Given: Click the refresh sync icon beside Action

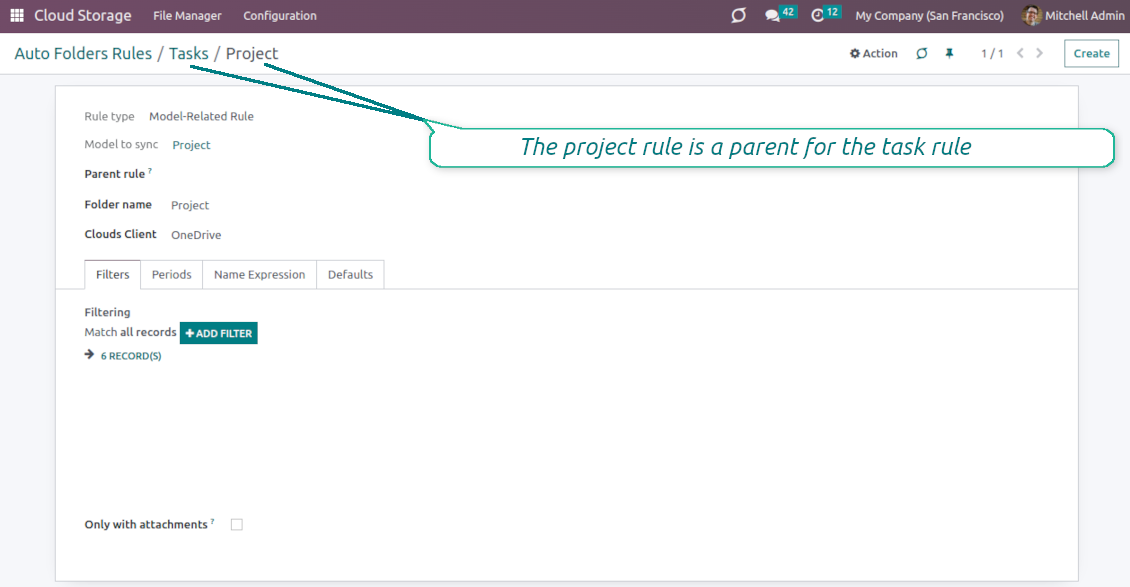Looking at the screenshot, I should 922,54.
